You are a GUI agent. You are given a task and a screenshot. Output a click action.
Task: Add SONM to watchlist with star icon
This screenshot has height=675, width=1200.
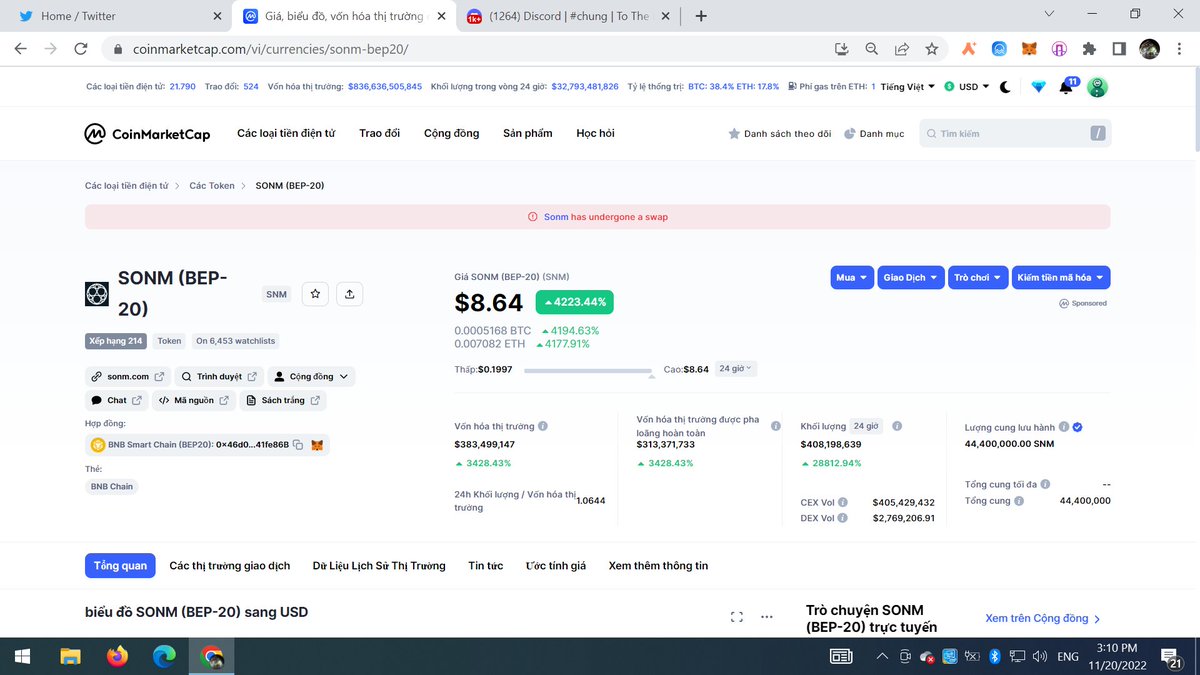315,294
